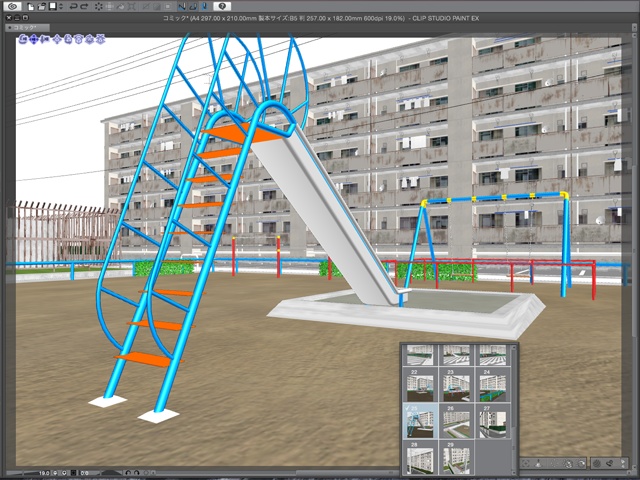Screen dimensions: 640x480
Task: Click the clear-outside-selection toolbar icon
Action: point(109,7)
